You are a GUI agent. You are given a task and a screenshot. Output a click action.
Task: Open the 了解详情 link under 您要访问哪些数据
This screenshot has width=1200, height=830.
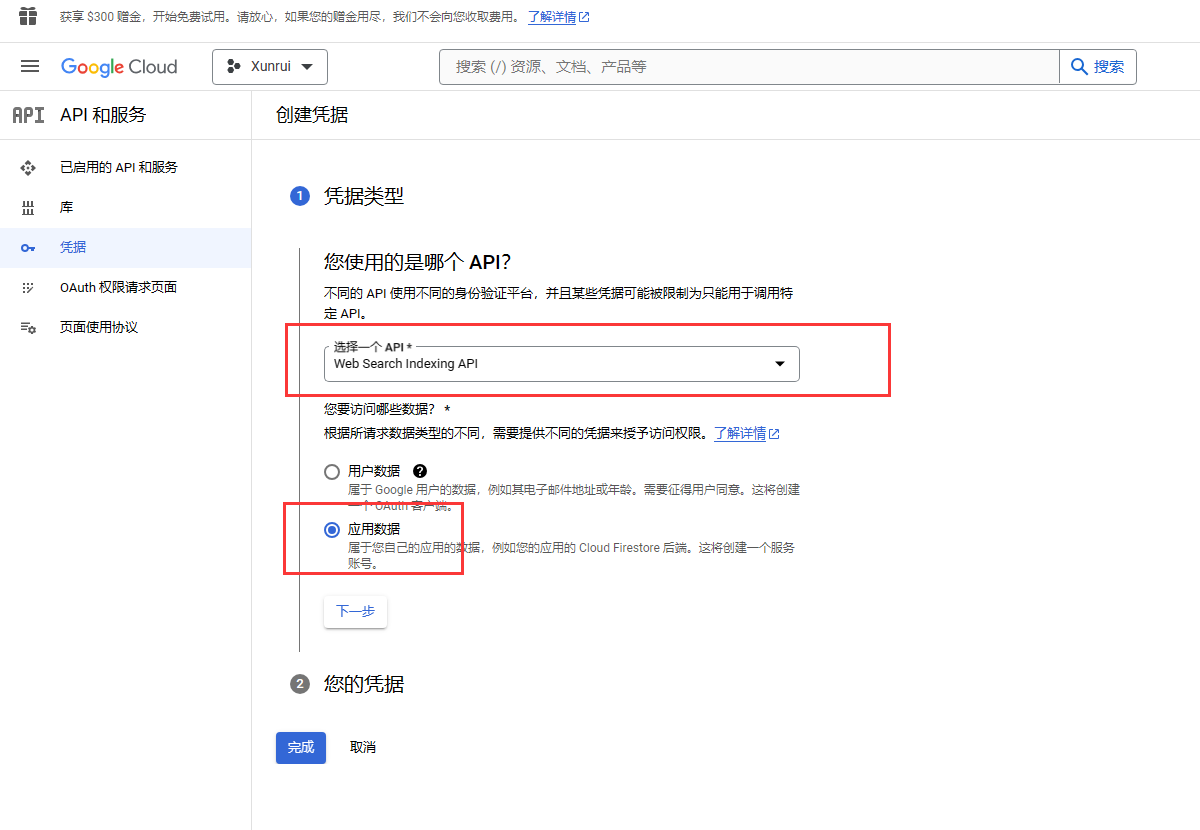(x=747, y=433)
